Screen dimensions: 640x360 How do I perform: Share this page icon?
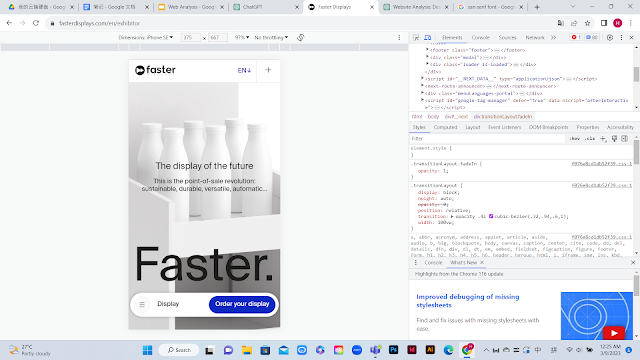[x=574, y=23]
